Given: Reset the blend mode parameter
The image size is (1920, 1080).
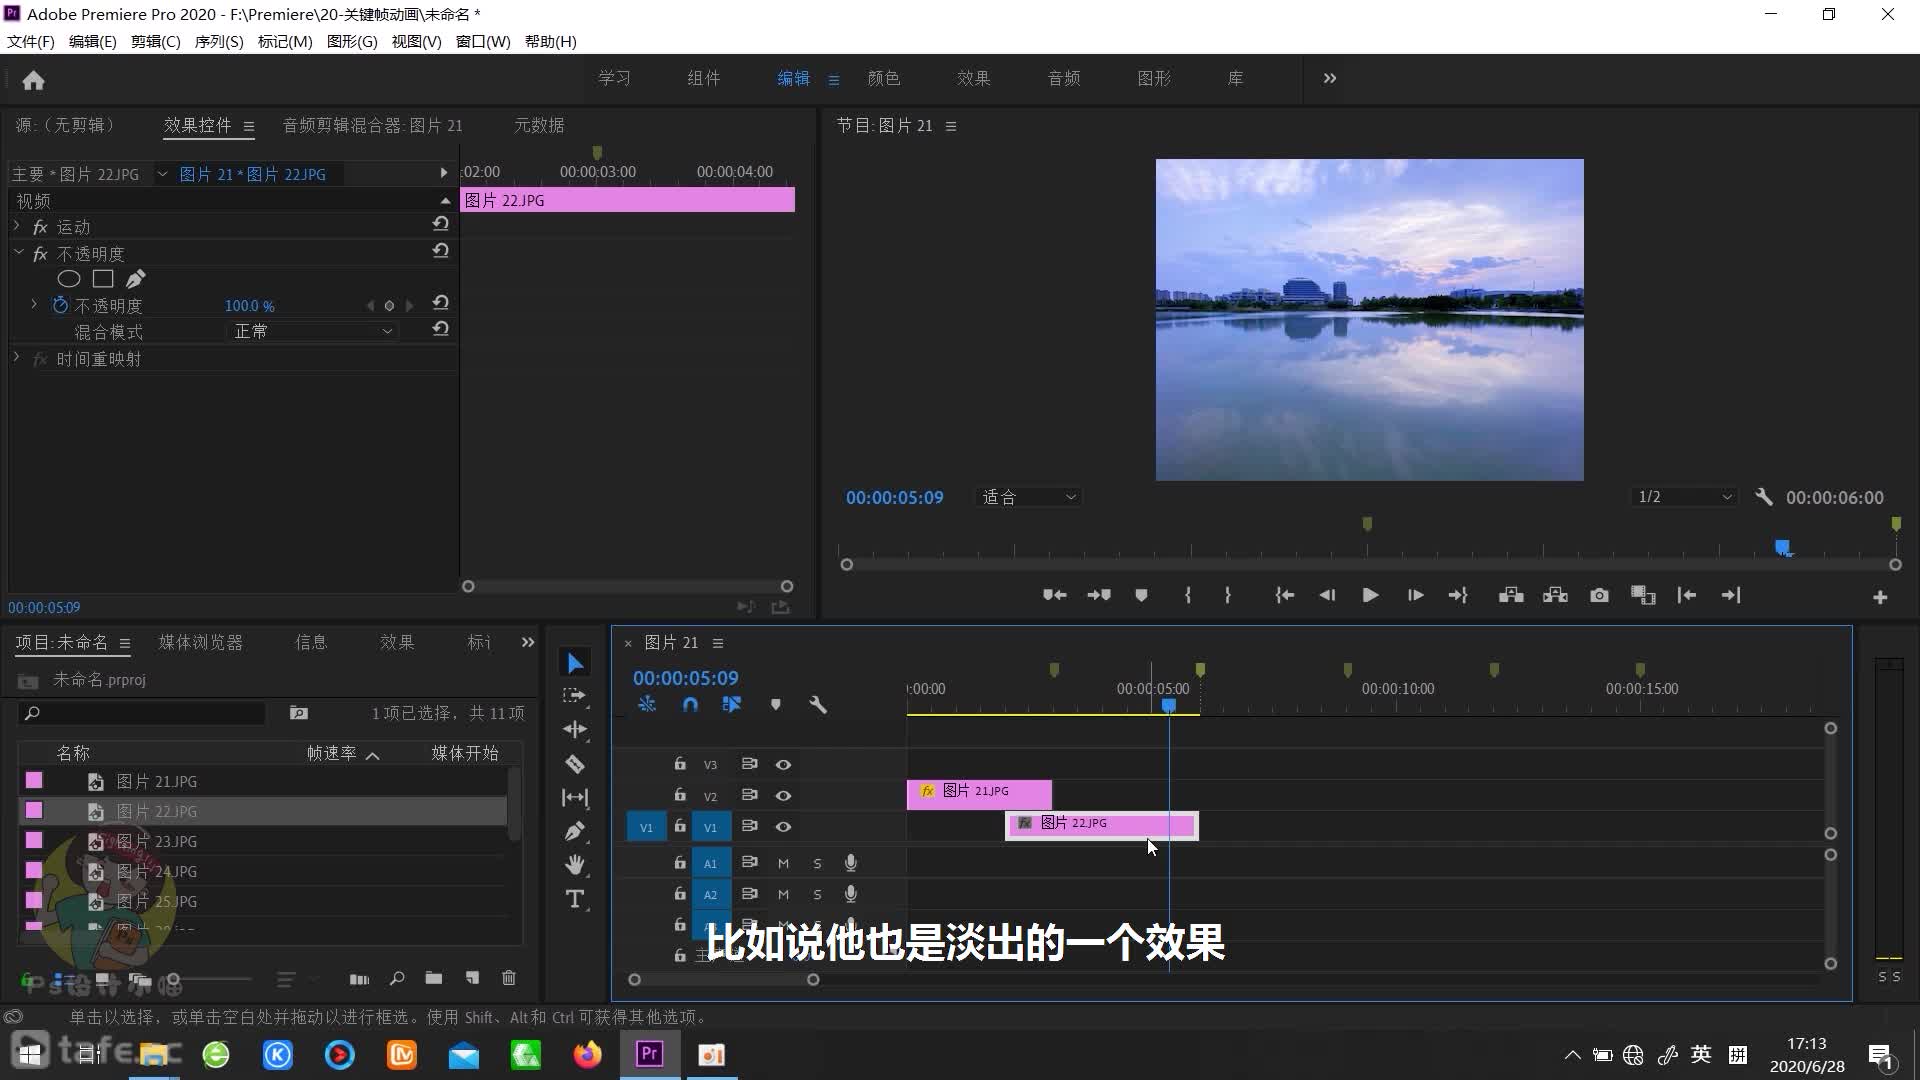Looking at the screenshot, I should (x=440, y=329).
